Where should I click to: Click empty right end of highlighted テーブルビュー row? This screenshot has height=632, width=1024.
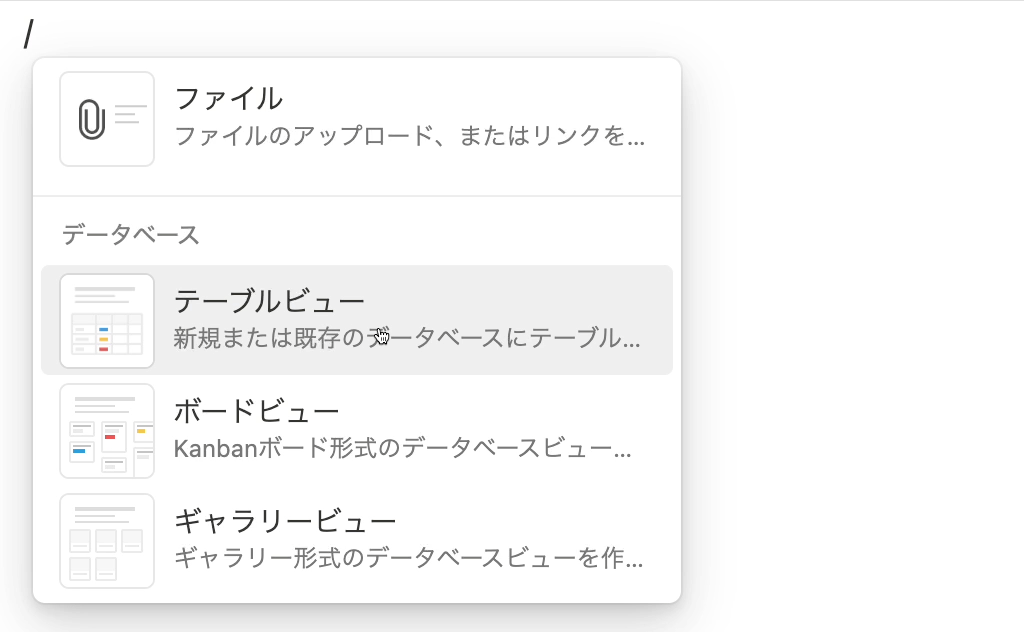coord(656,320)
